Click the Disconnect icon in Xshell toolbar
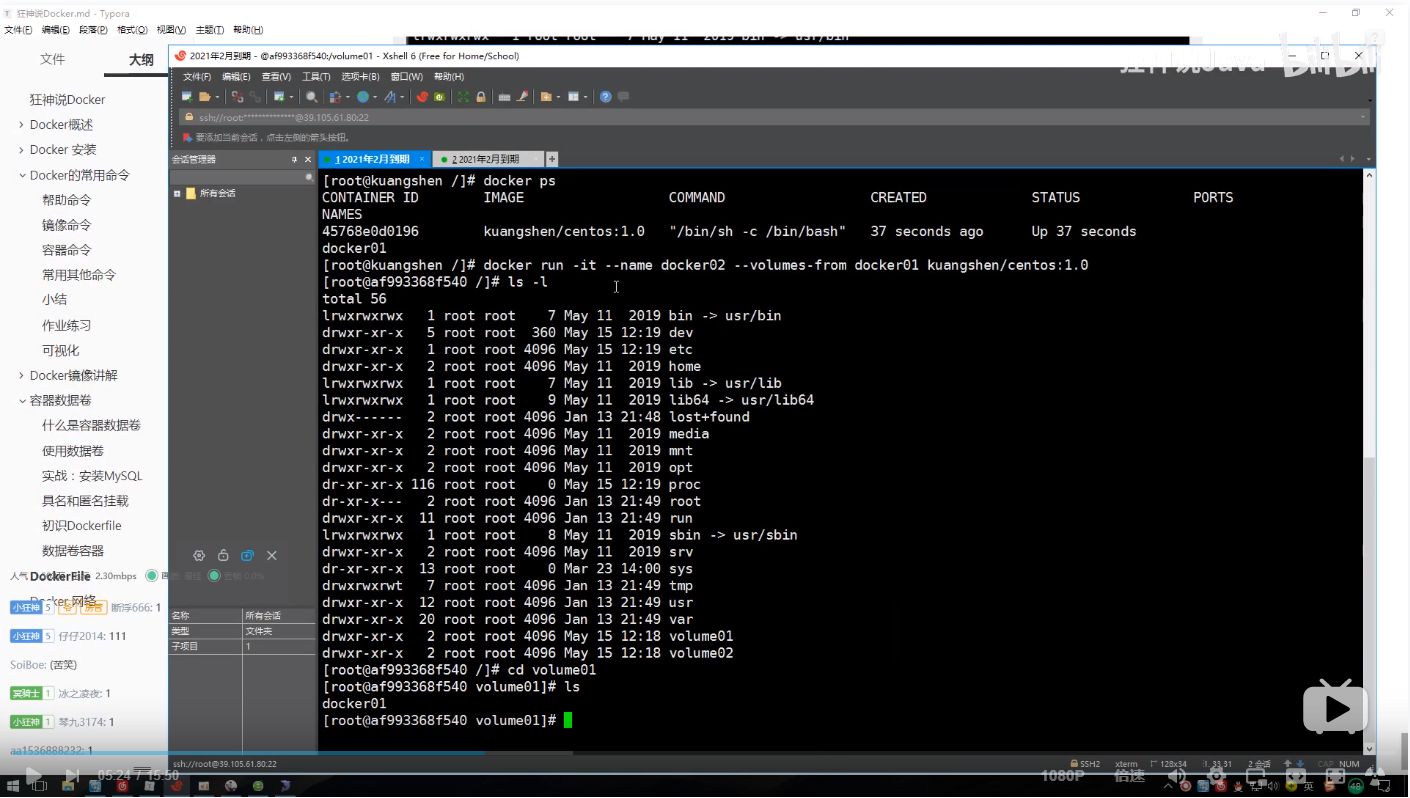The width and height of the screenshot is (1410, 798). tap(238, 97)
